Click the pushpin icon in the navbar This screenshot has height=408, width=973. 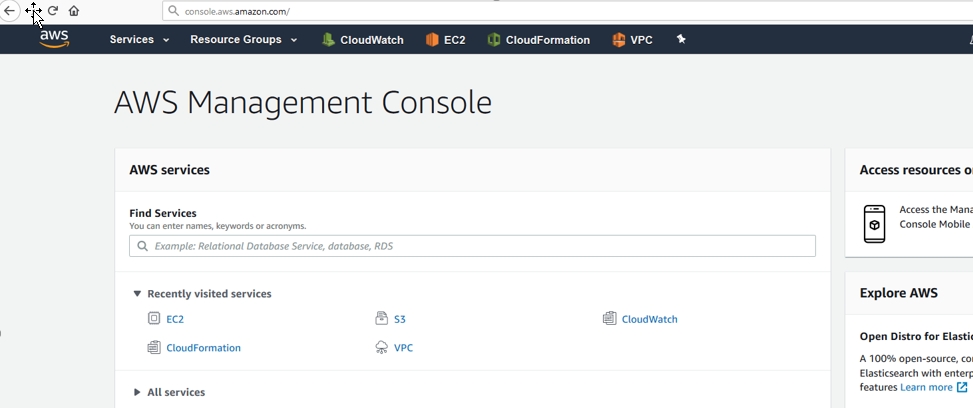[681, 39]
